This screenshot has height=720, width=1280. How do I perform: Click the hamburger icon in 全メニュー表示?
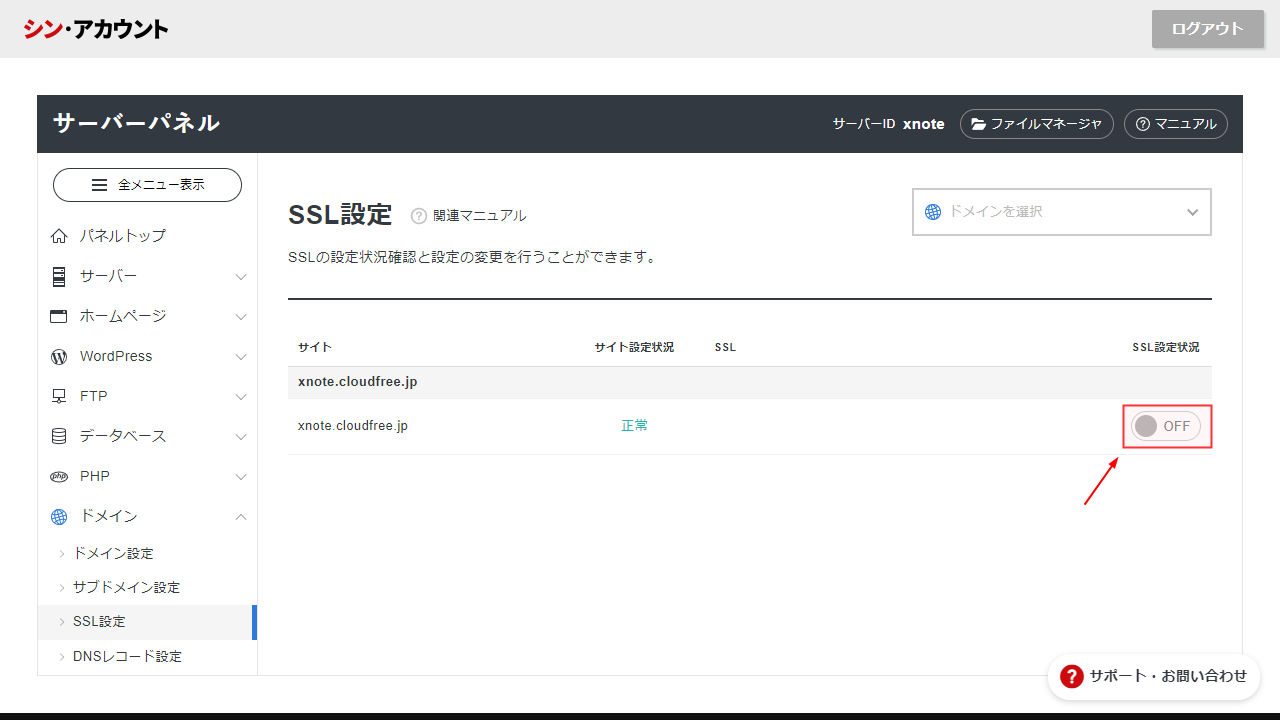[x=99, y=185]
